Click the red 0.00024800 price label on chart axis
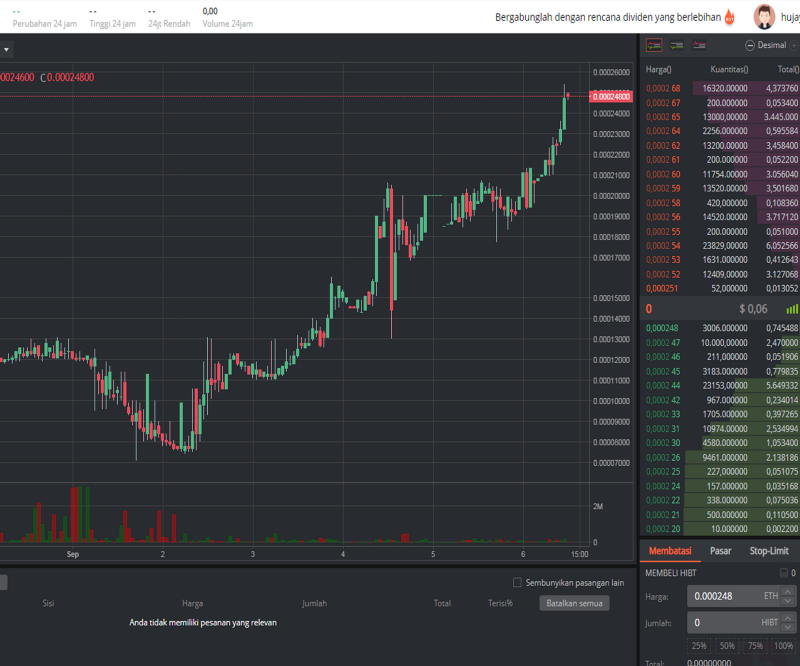 coord(611,96)
